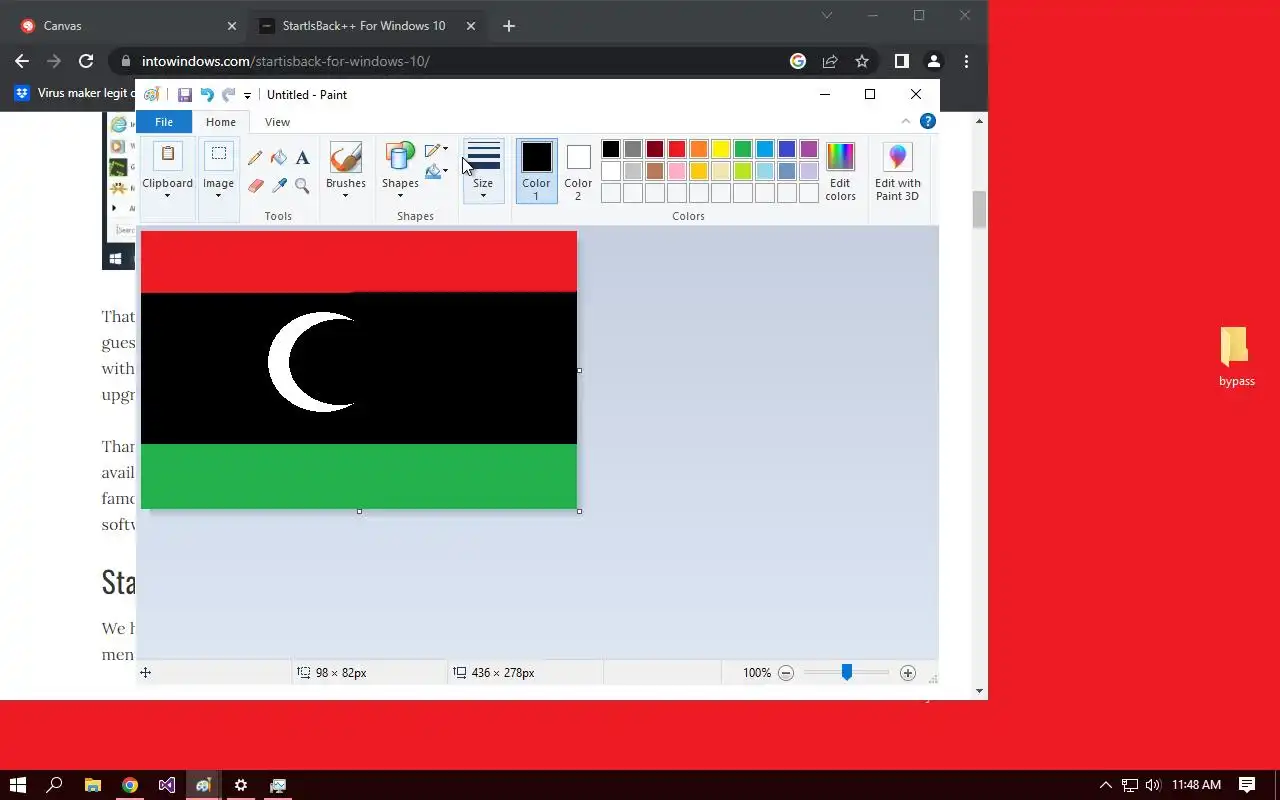Viewport: 1280px width, 800px height.
Task: Pick the orange color swatch
Action: pyautogui.click(x=699, y=149)
